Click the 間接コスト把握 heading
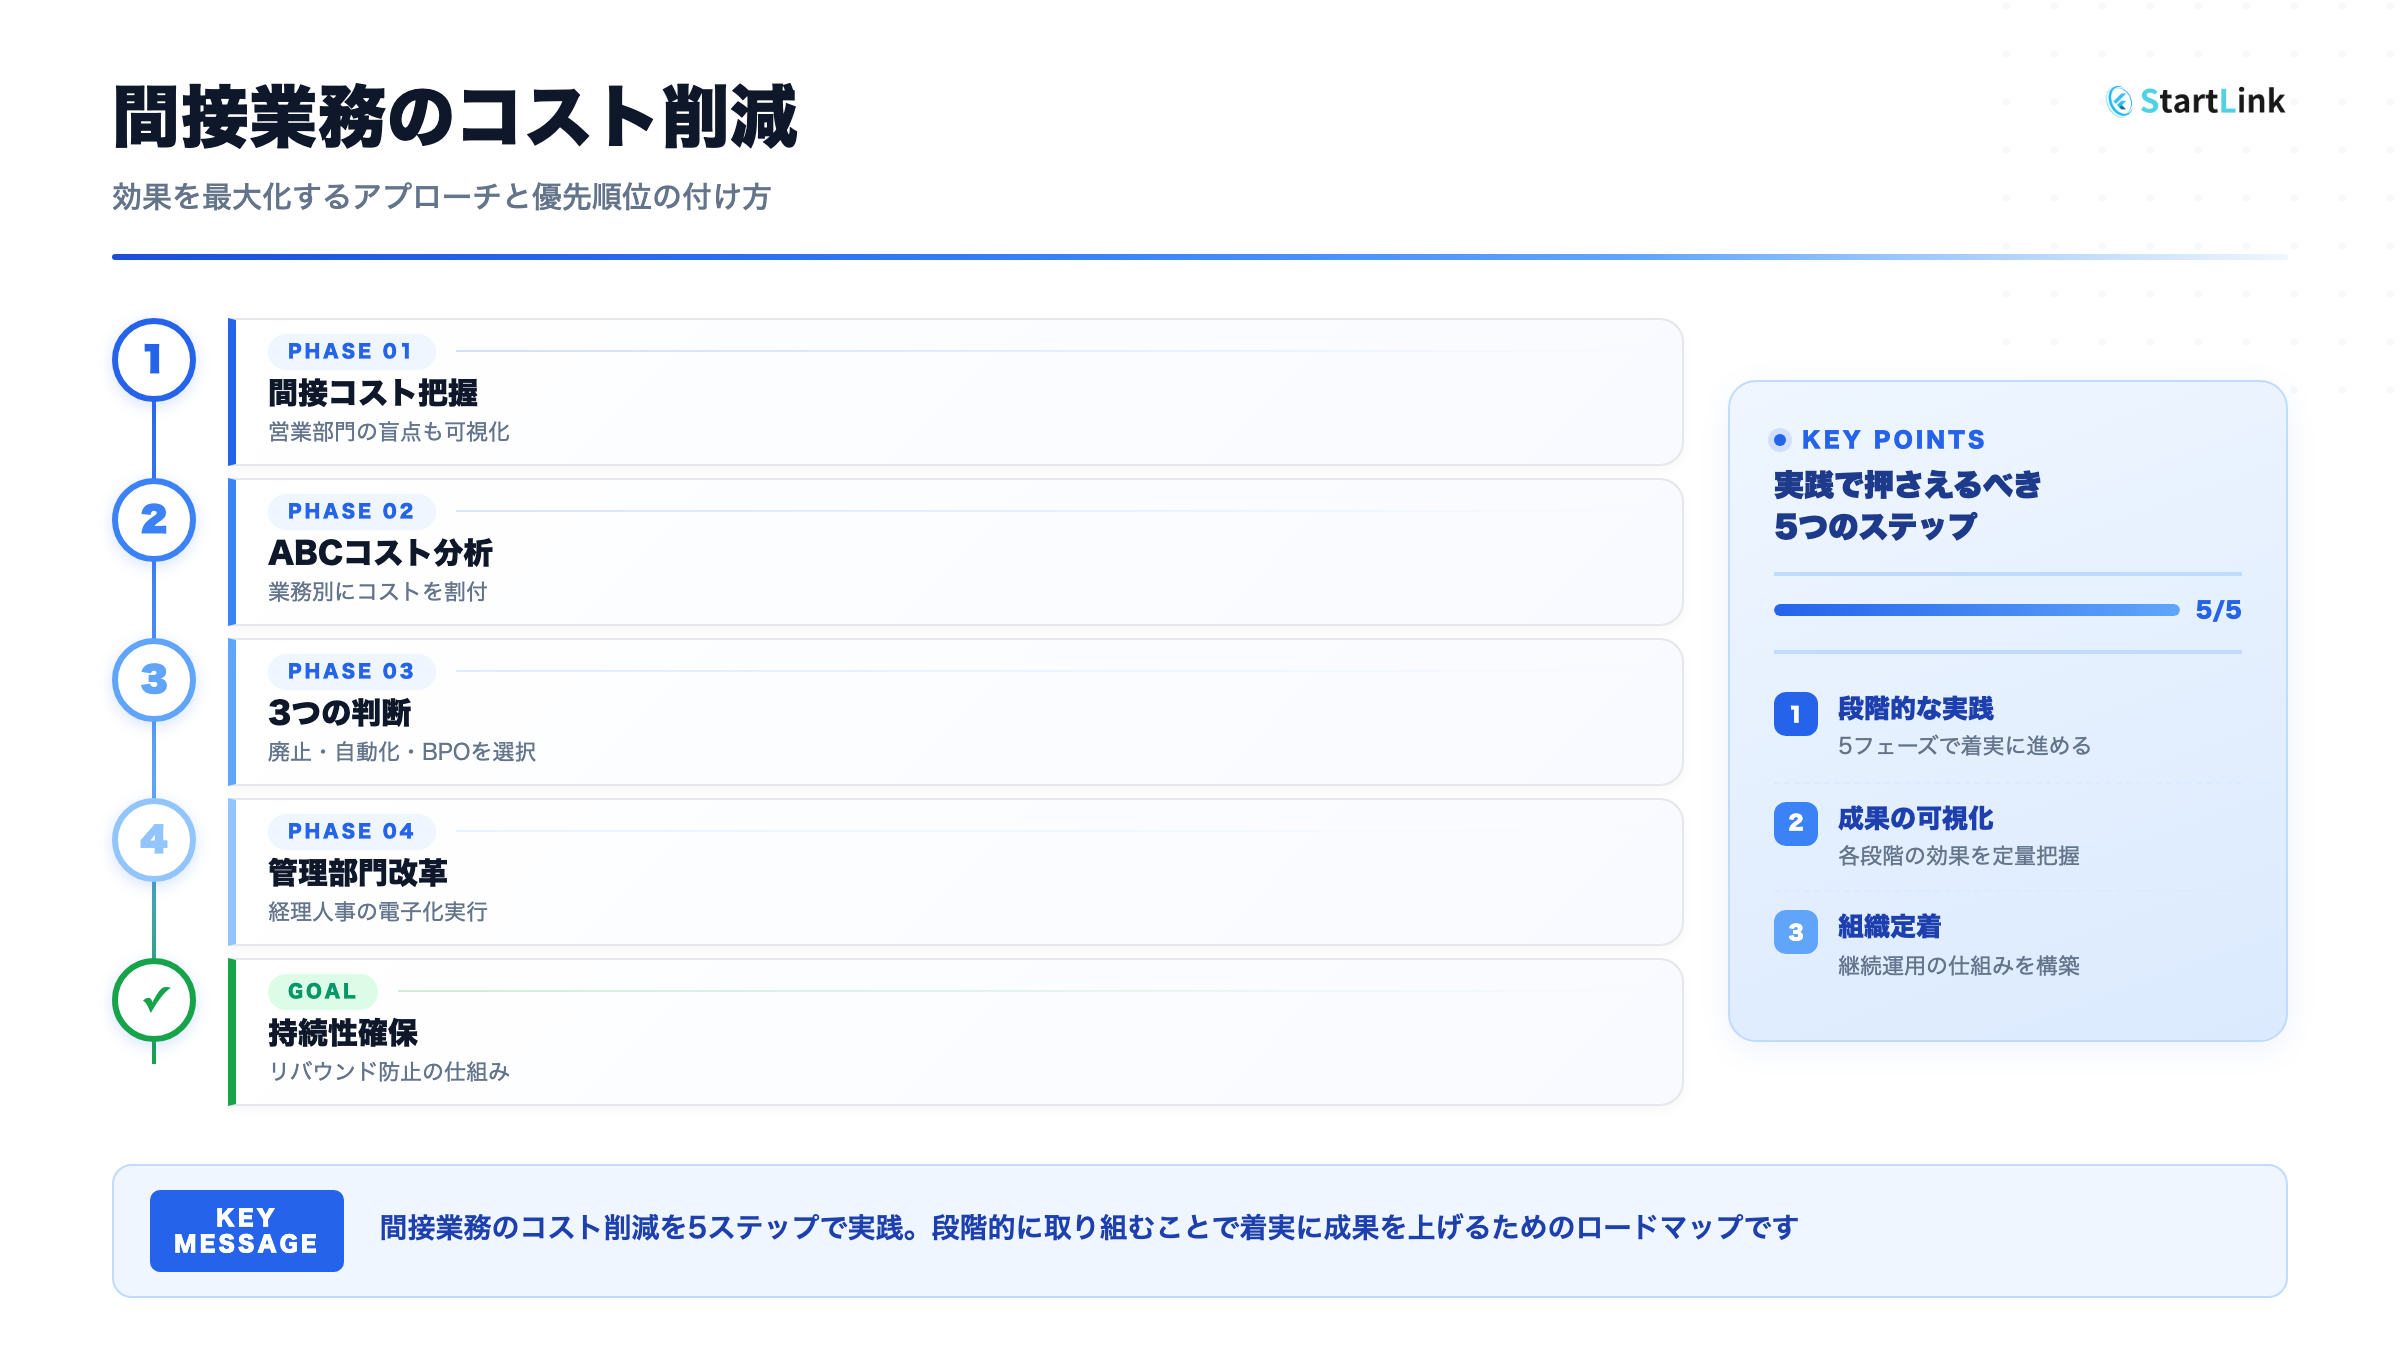This screenshot has width=2400, height=1350. pos(372,393)
